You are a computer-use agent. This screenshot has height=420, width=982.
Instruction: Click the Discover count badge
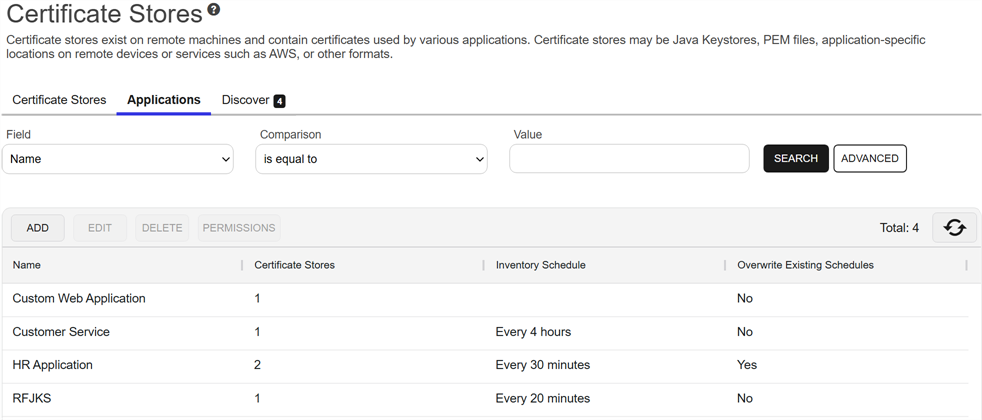click(280, 101)
